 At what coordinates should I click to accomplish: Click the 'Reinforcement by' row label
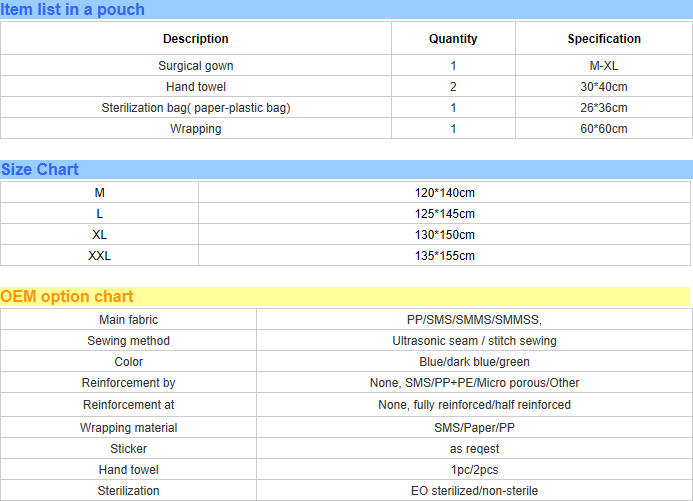128,383
